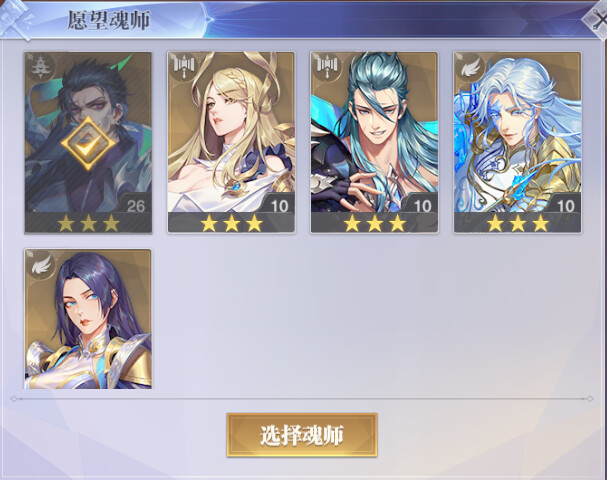Click the level 10 badge on the blonde card
Image resolution: width=607 pixels, height=480 pixels.
[x=279, y=206]
